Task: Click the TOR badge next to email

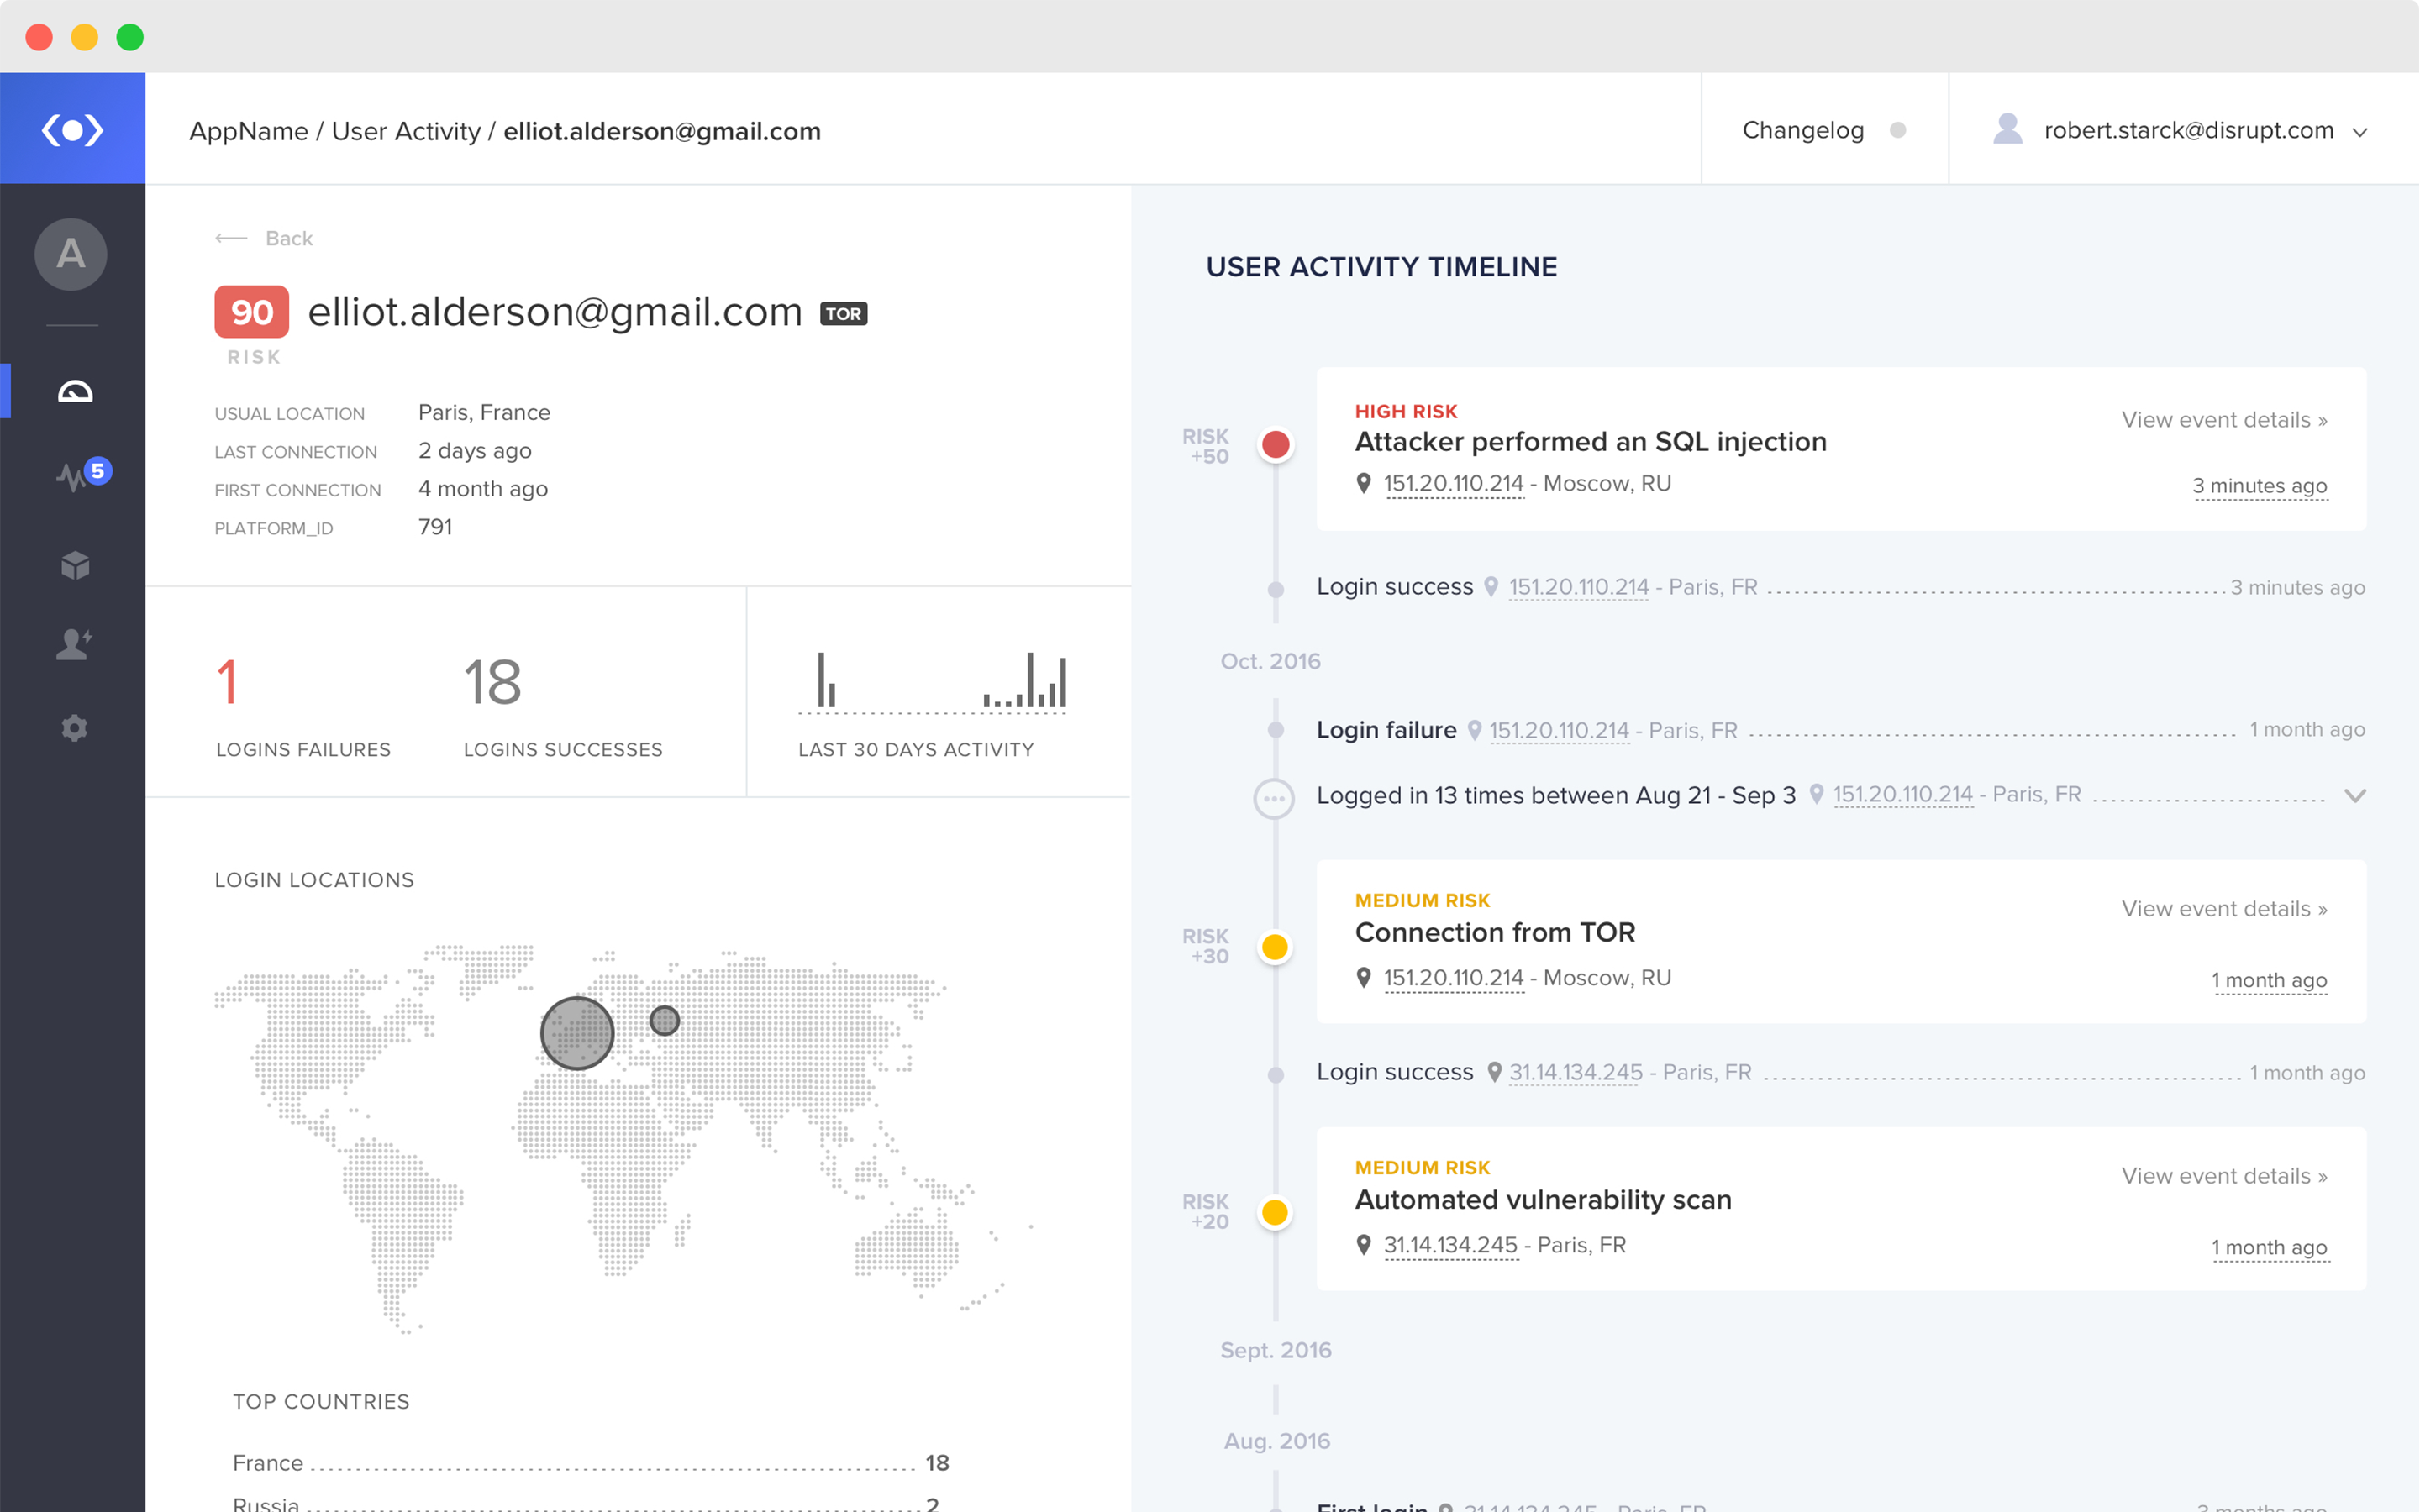Action: click(x=843, y=314)
